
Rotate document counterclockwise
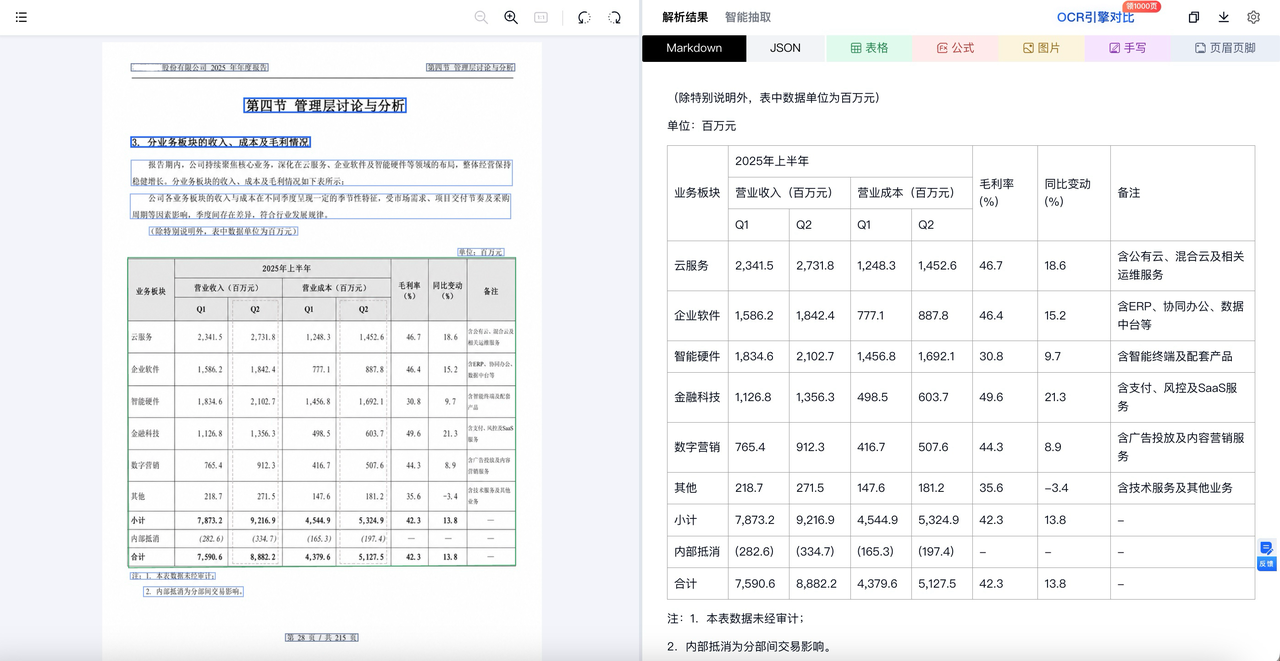pos(584,17)
